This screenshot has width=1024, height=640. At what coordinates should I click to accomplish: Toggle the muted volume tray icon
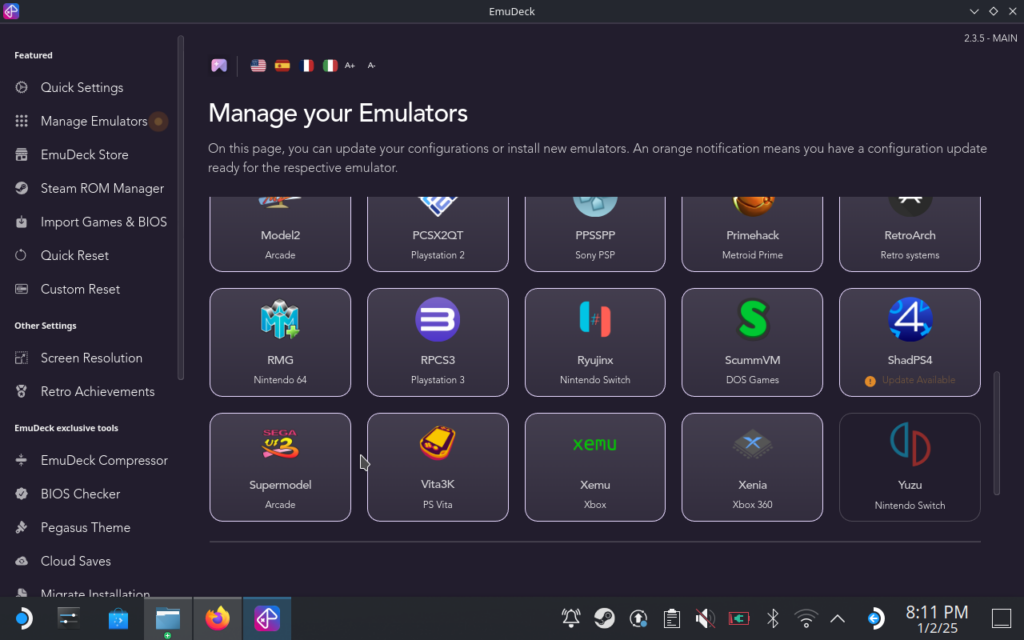click(705, 618)
